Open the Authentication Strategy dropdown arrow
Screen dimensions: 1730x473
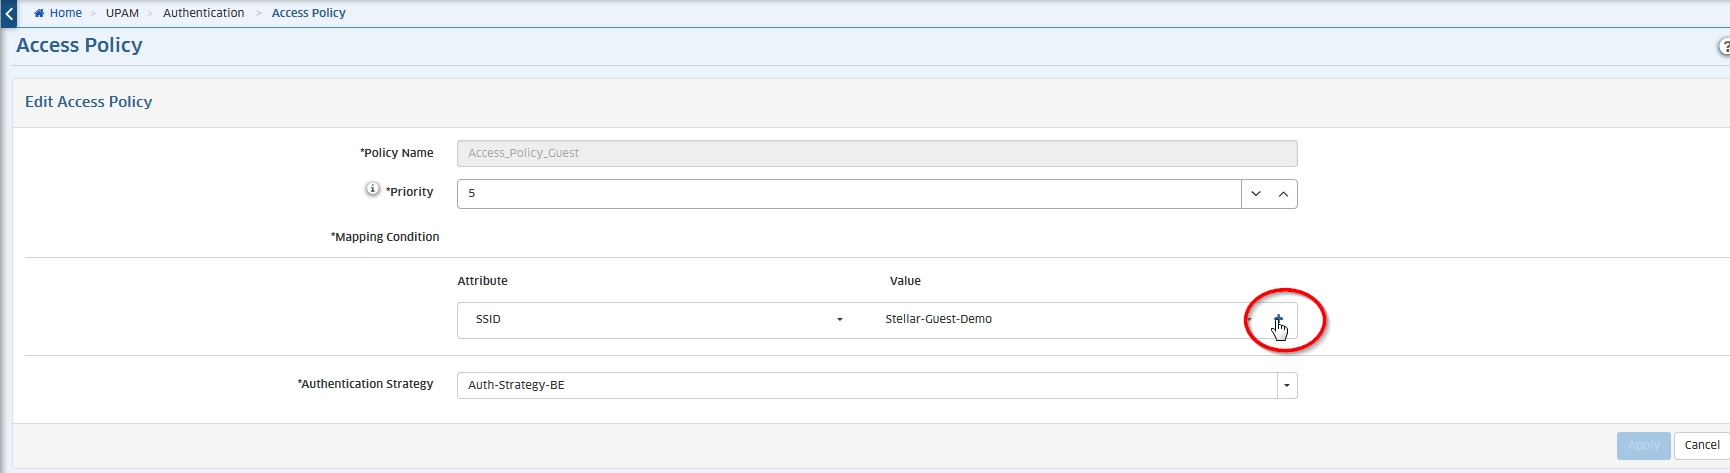coord(1287,386)
